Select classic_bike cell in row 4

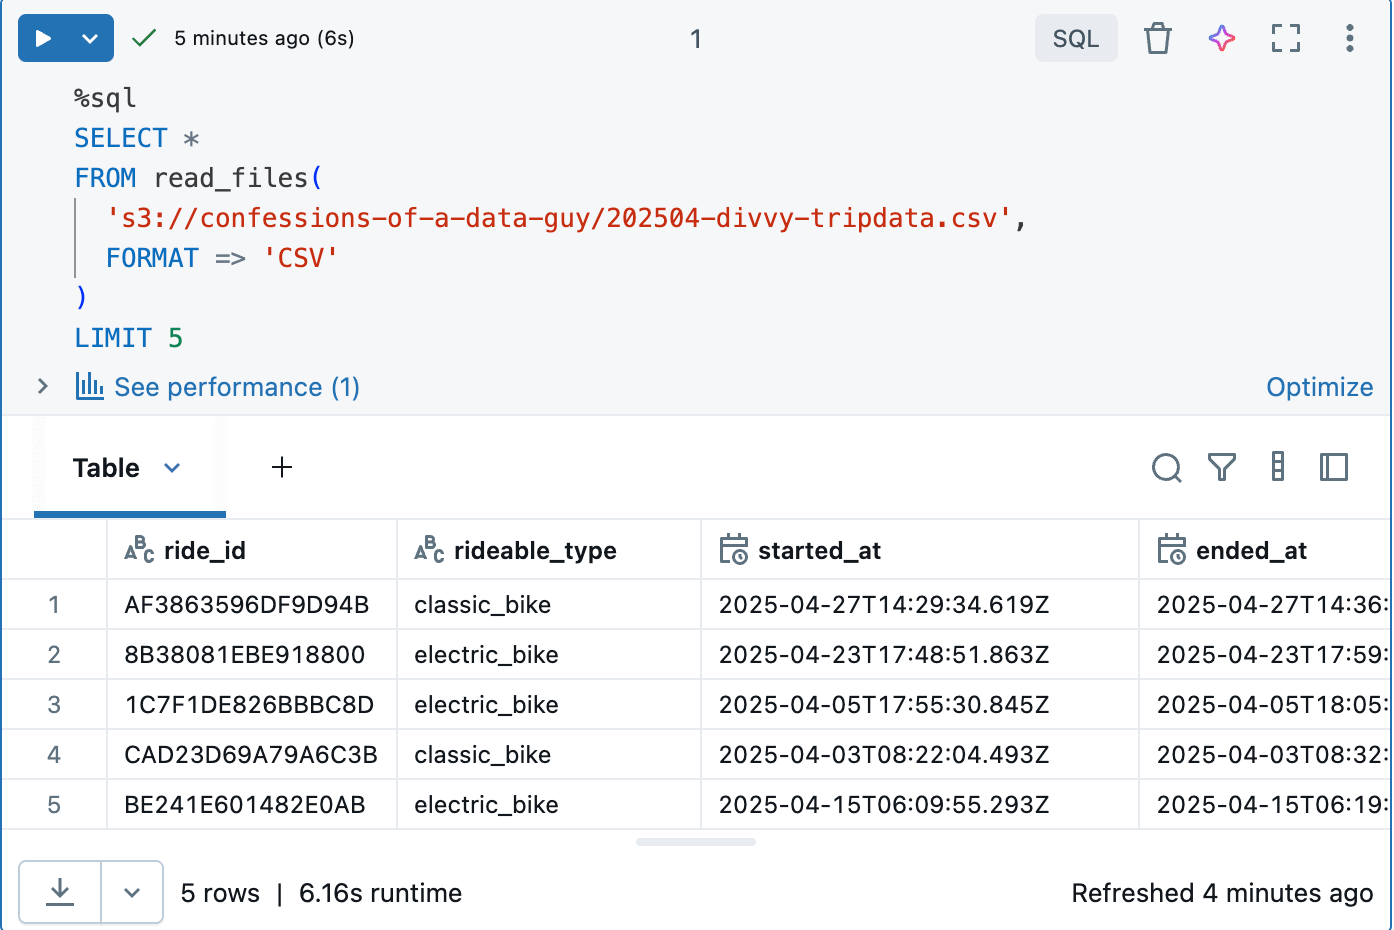549,754
